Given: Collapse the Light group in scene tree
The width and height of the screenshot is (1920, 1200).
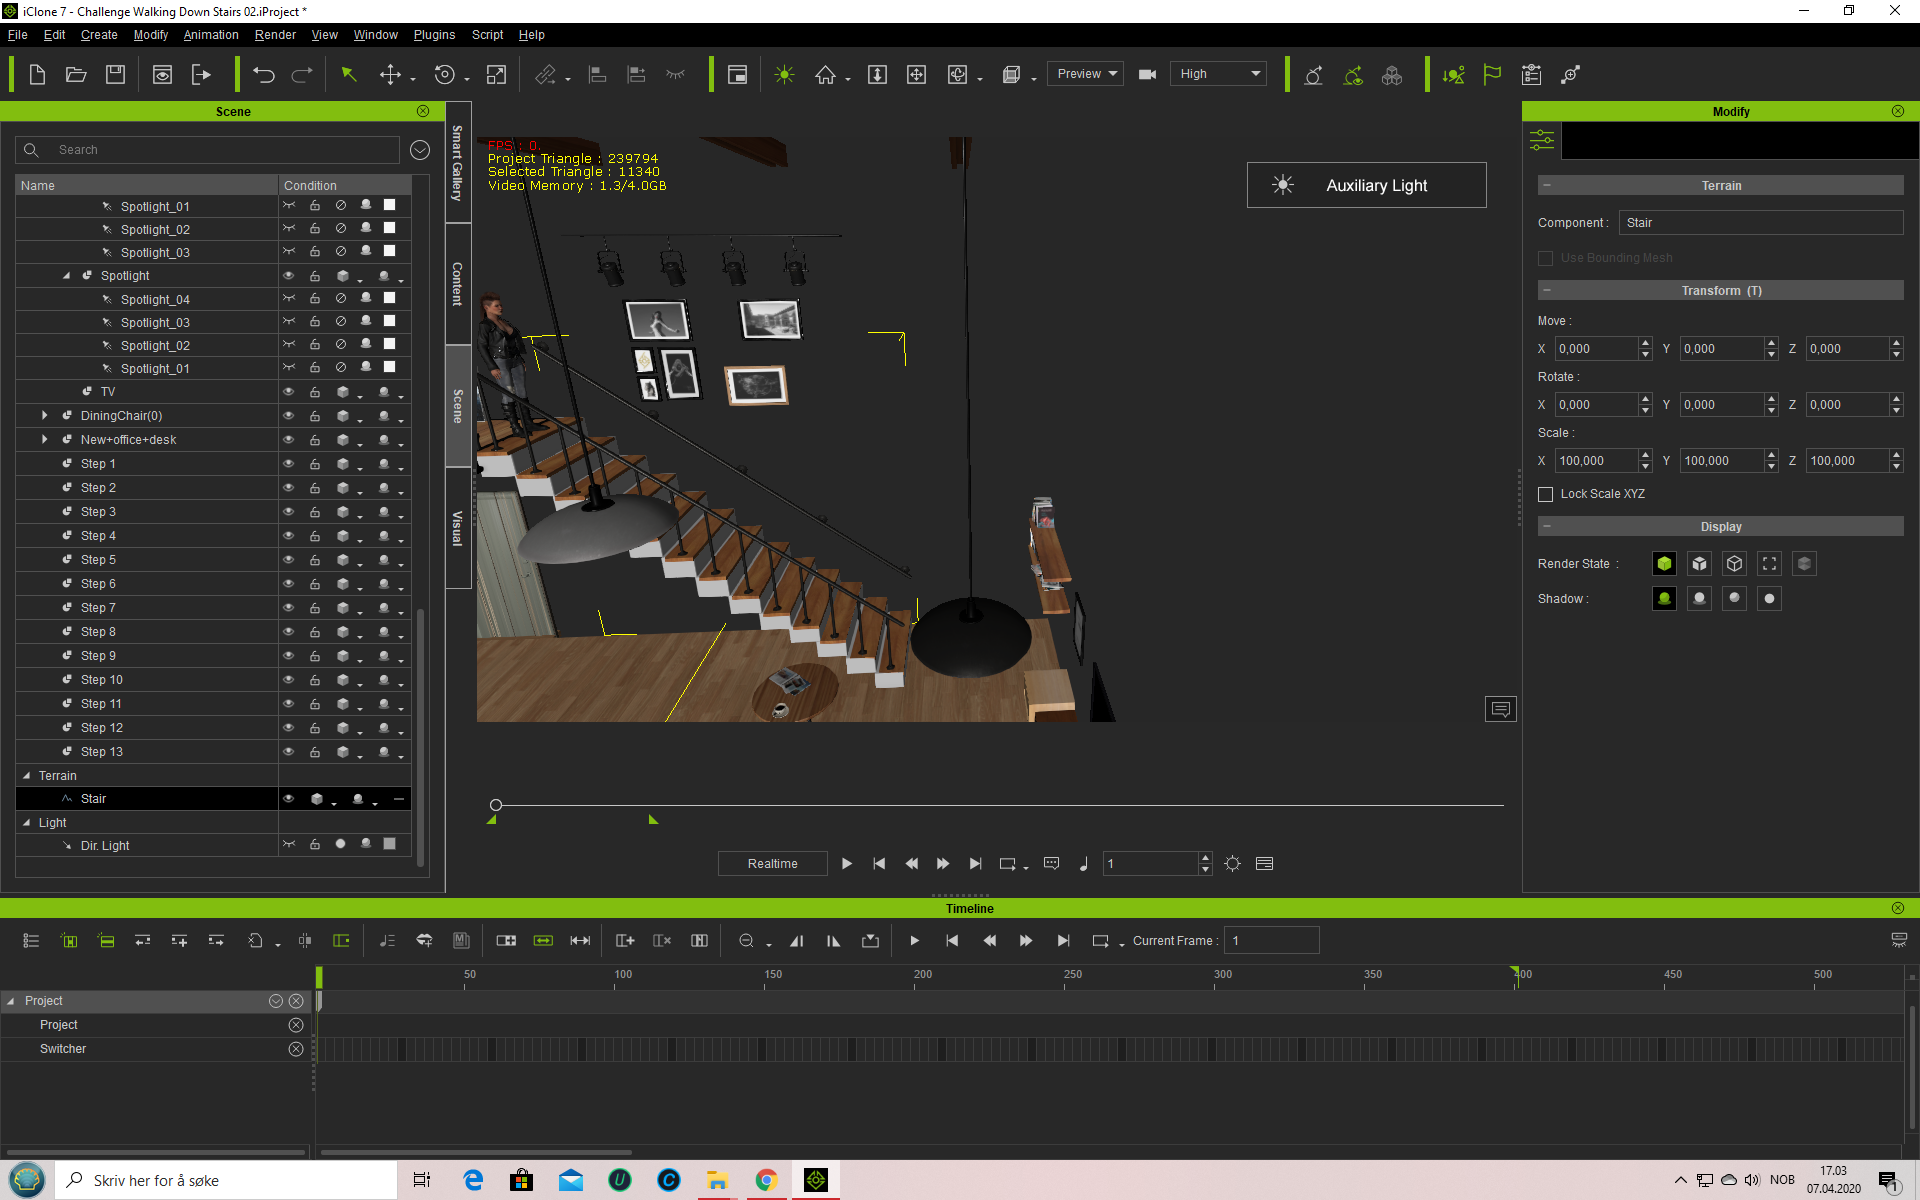Looking at the screenshot, I should coord(27,823).
